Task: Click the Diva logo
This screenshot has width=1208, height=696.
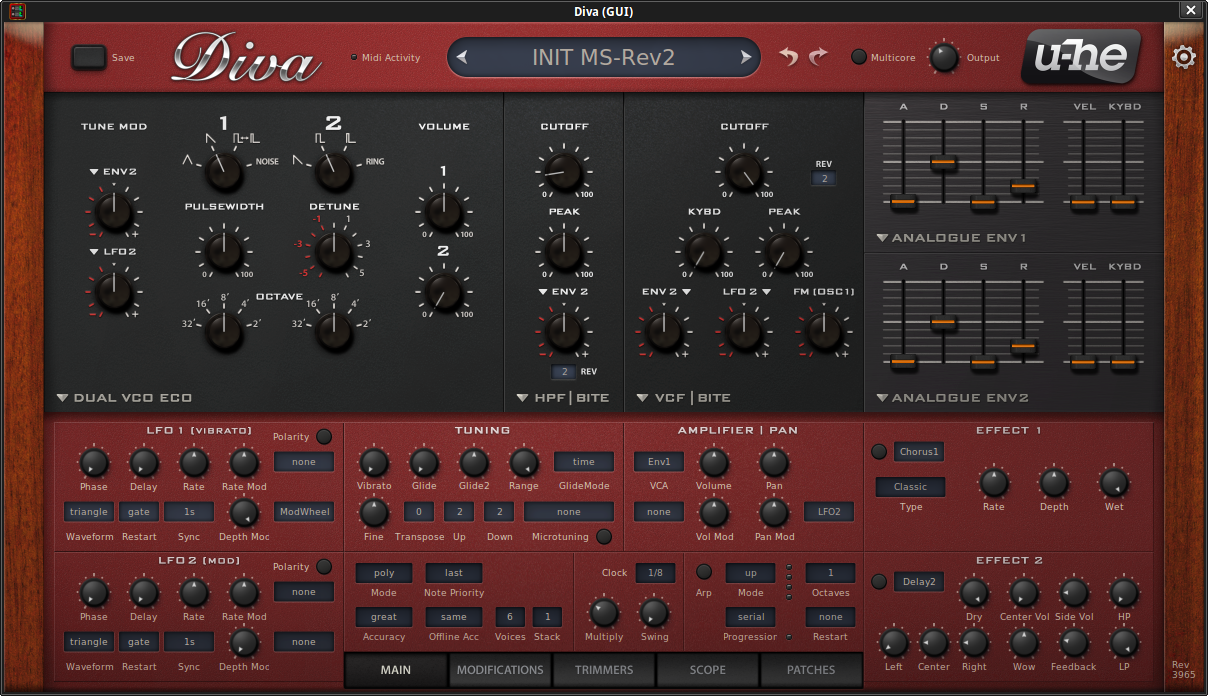Action: (246, 58)
